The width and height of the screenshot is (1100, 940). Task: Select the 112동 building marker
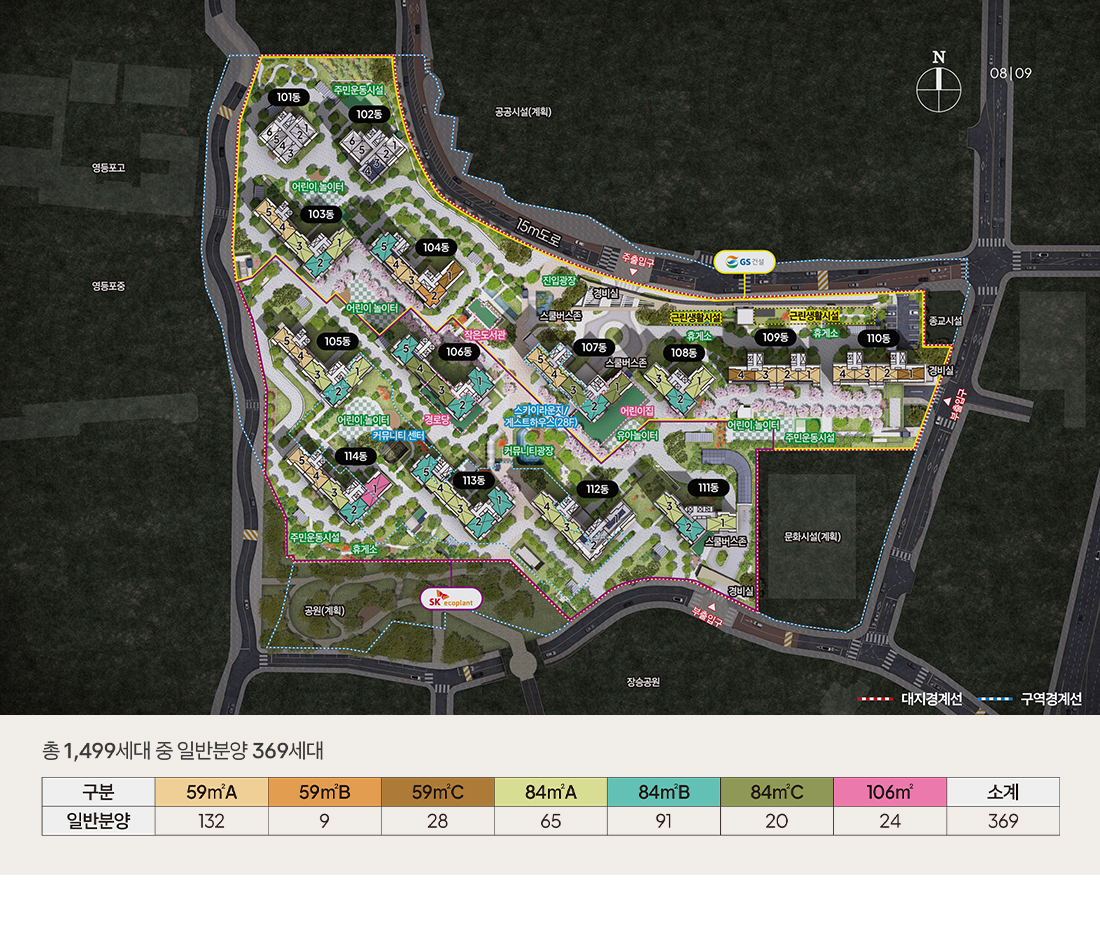point(597,489)
